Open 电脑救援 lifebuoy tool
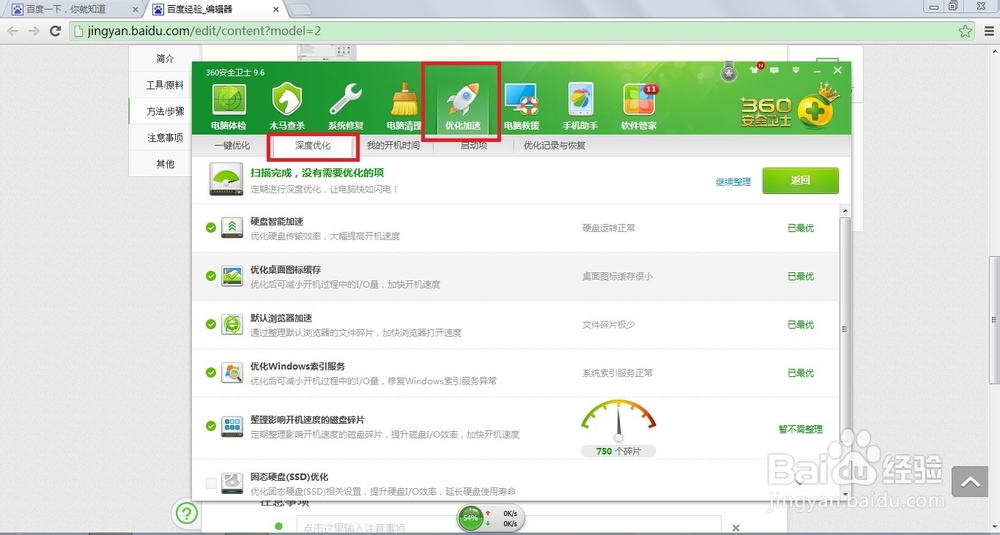Image resolution: width=1000 pixels, height=535 pixels. (x=521, y=106)
